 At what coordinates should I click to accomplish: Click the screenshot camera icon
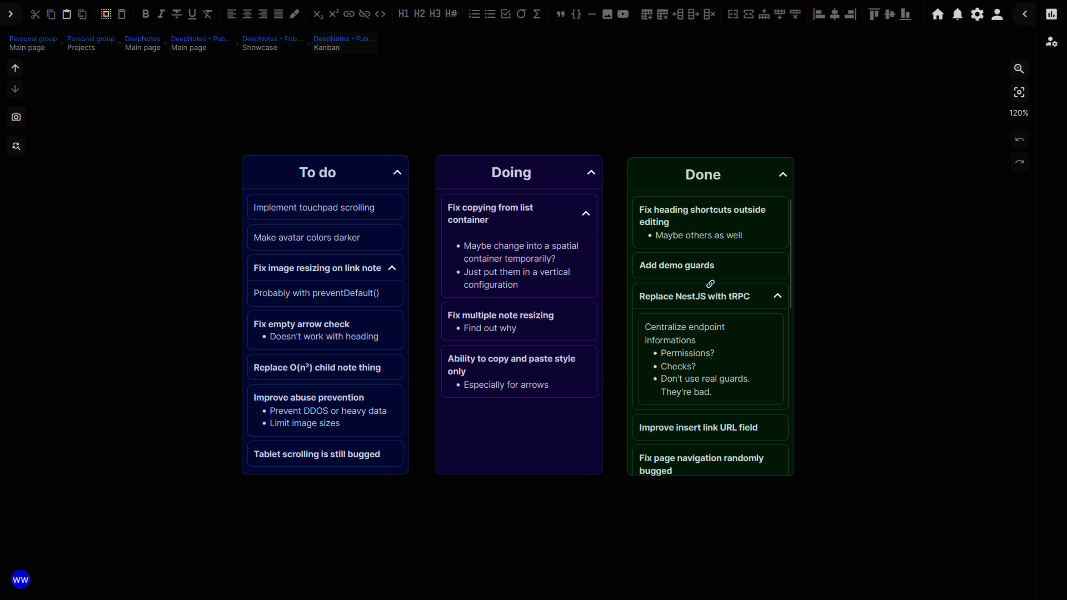16,117
